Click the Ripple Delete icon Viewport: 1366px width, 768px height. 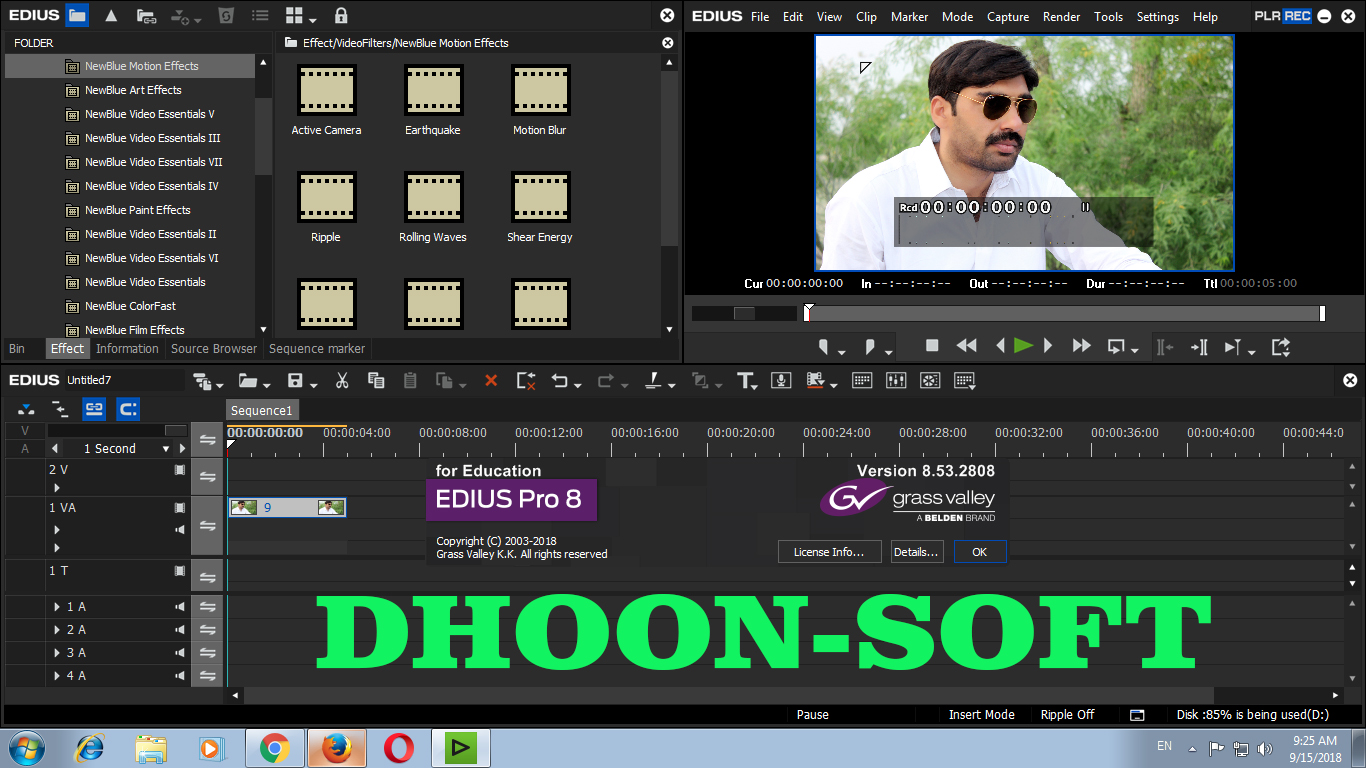pyautogui.click(x=527, y=380)
